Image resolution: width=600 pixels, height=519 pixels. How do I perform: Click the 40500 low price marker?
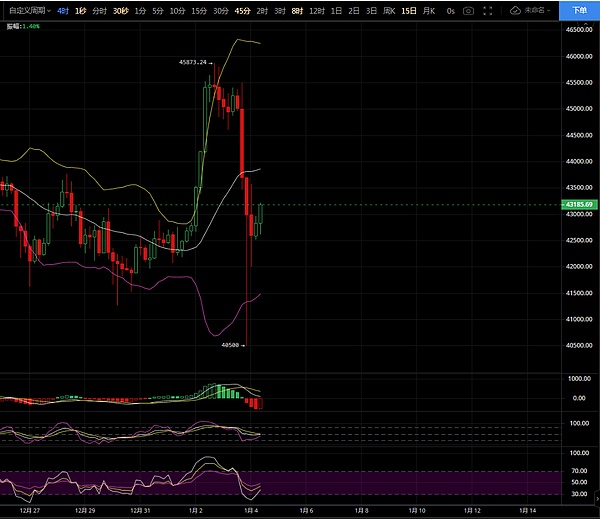tap(230, 344)
